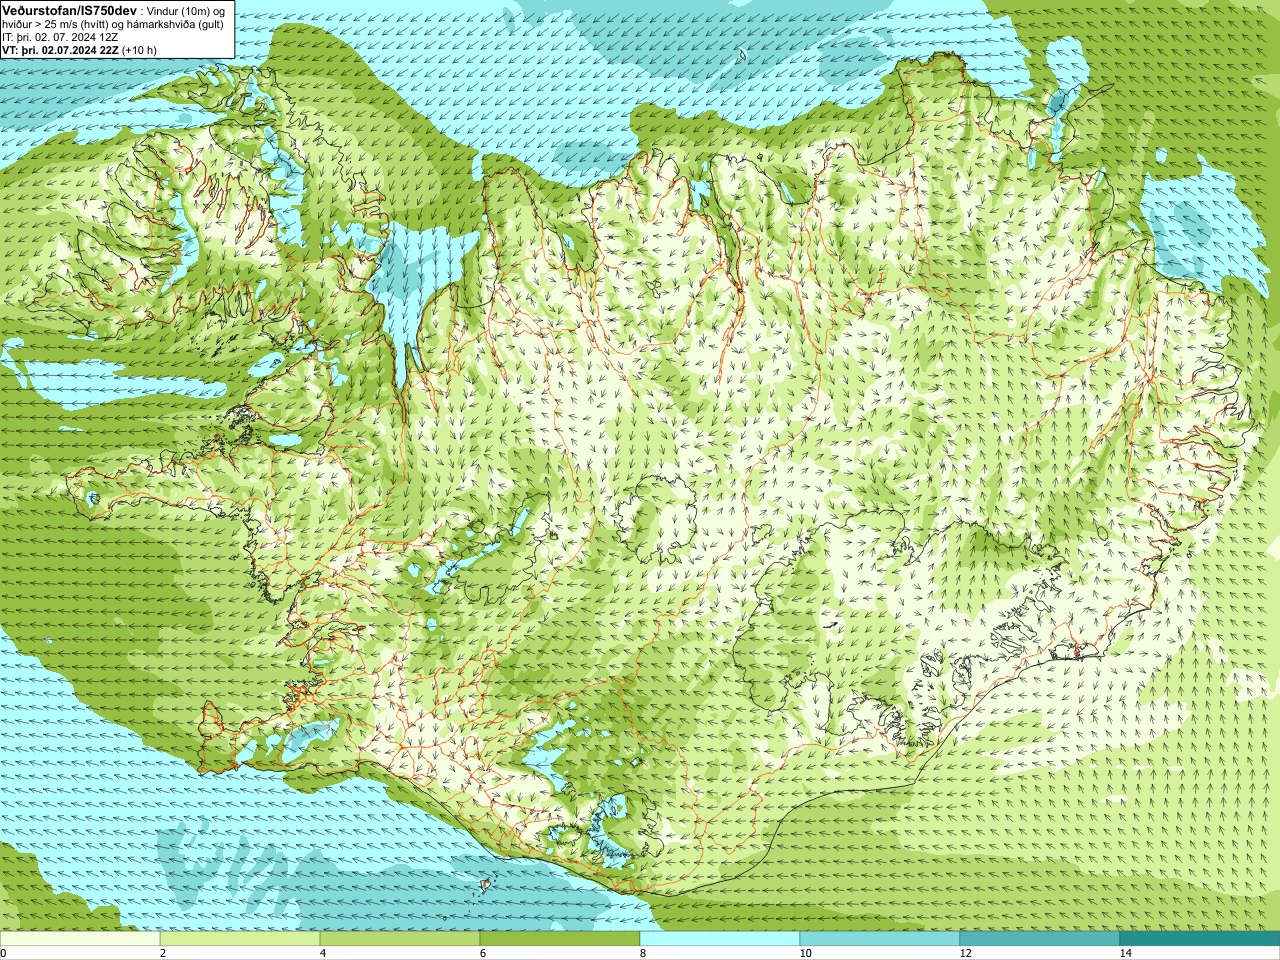Select the olive green 6–8 m/s legend swatch
This screenshot has width=1280, height=960.
coord(560,938)
